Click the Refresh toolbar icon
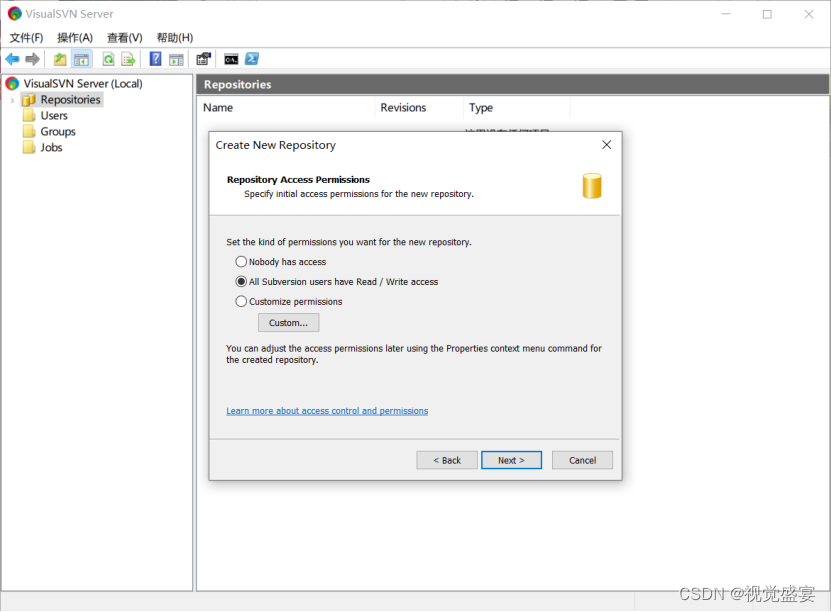Viewport: 831px width, 612px height. pyautogui.click(x=108, y=59)
